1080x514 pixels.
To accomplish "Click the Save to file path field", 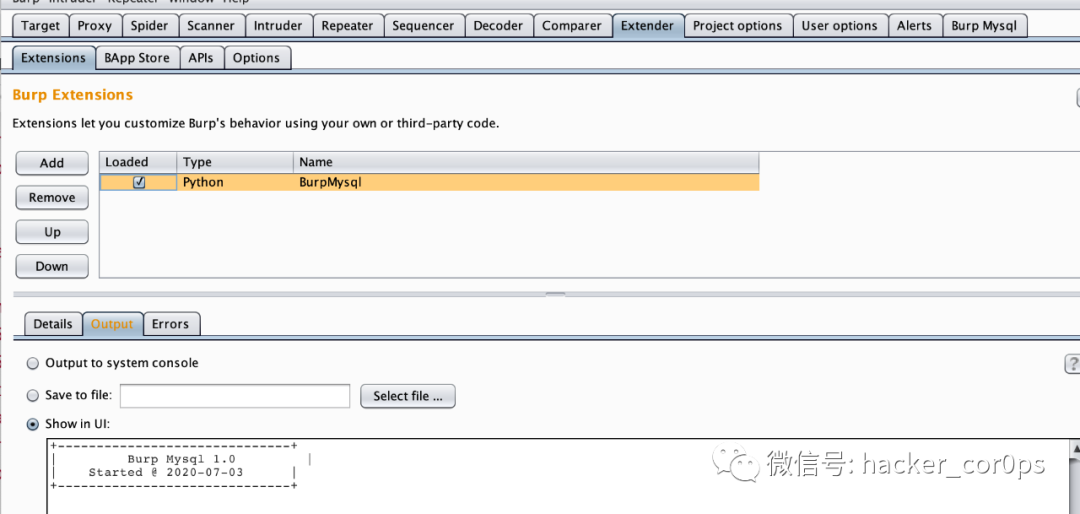I will [x=236, y=396].
